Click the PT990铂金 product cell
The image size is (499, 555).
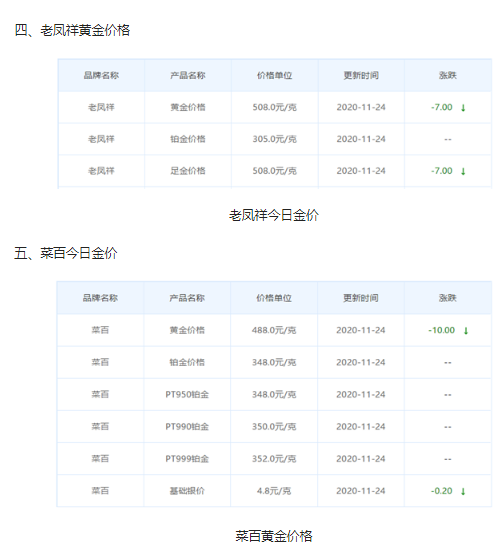(187, 427)
